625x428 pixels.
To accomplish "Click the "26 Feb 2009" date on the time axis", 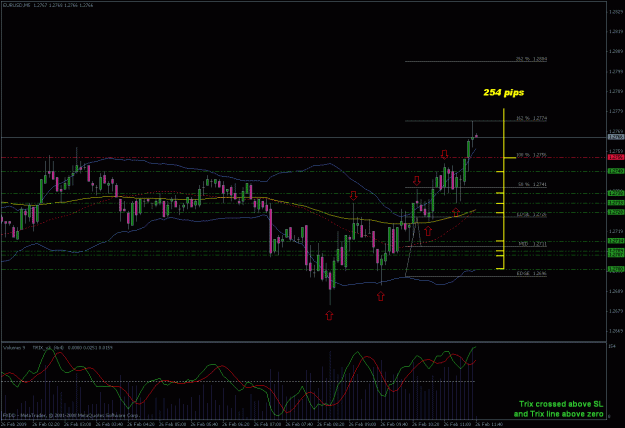I will tap(13, 424).
